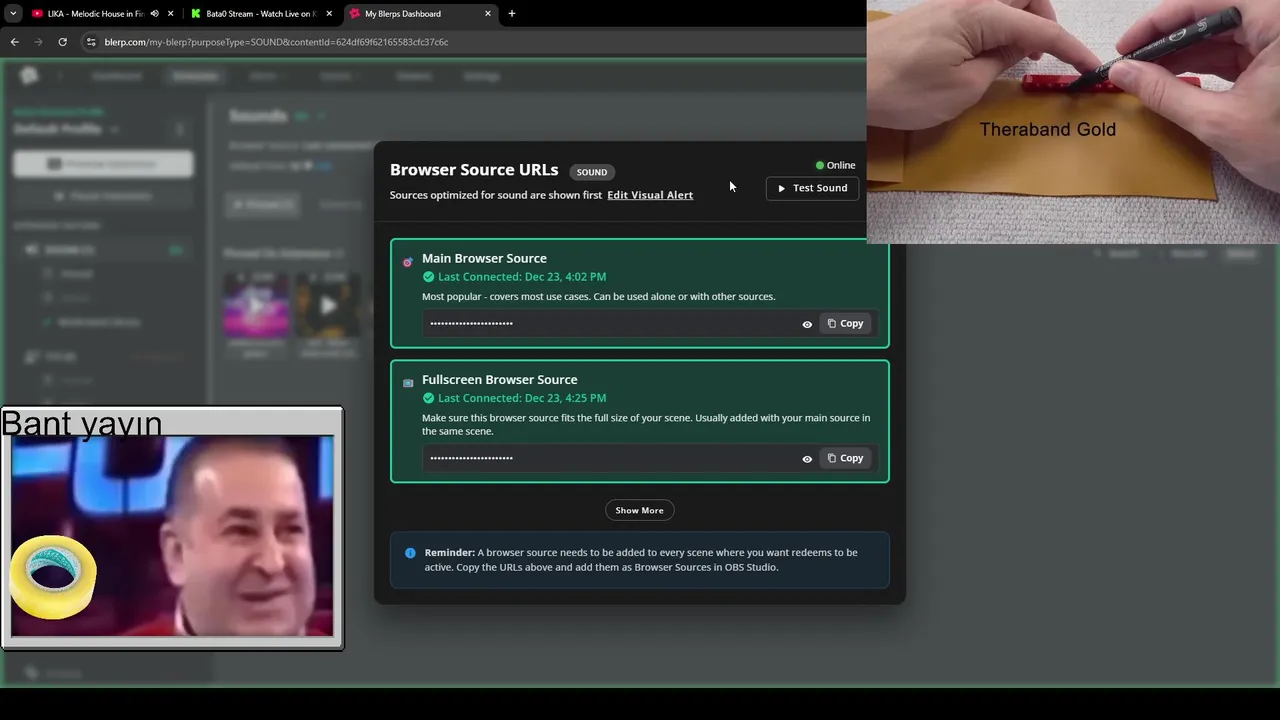Image resolution: width=1280 pixels, height=720 pixels.
Task: Click the Online status indicator
Action: 835,165
